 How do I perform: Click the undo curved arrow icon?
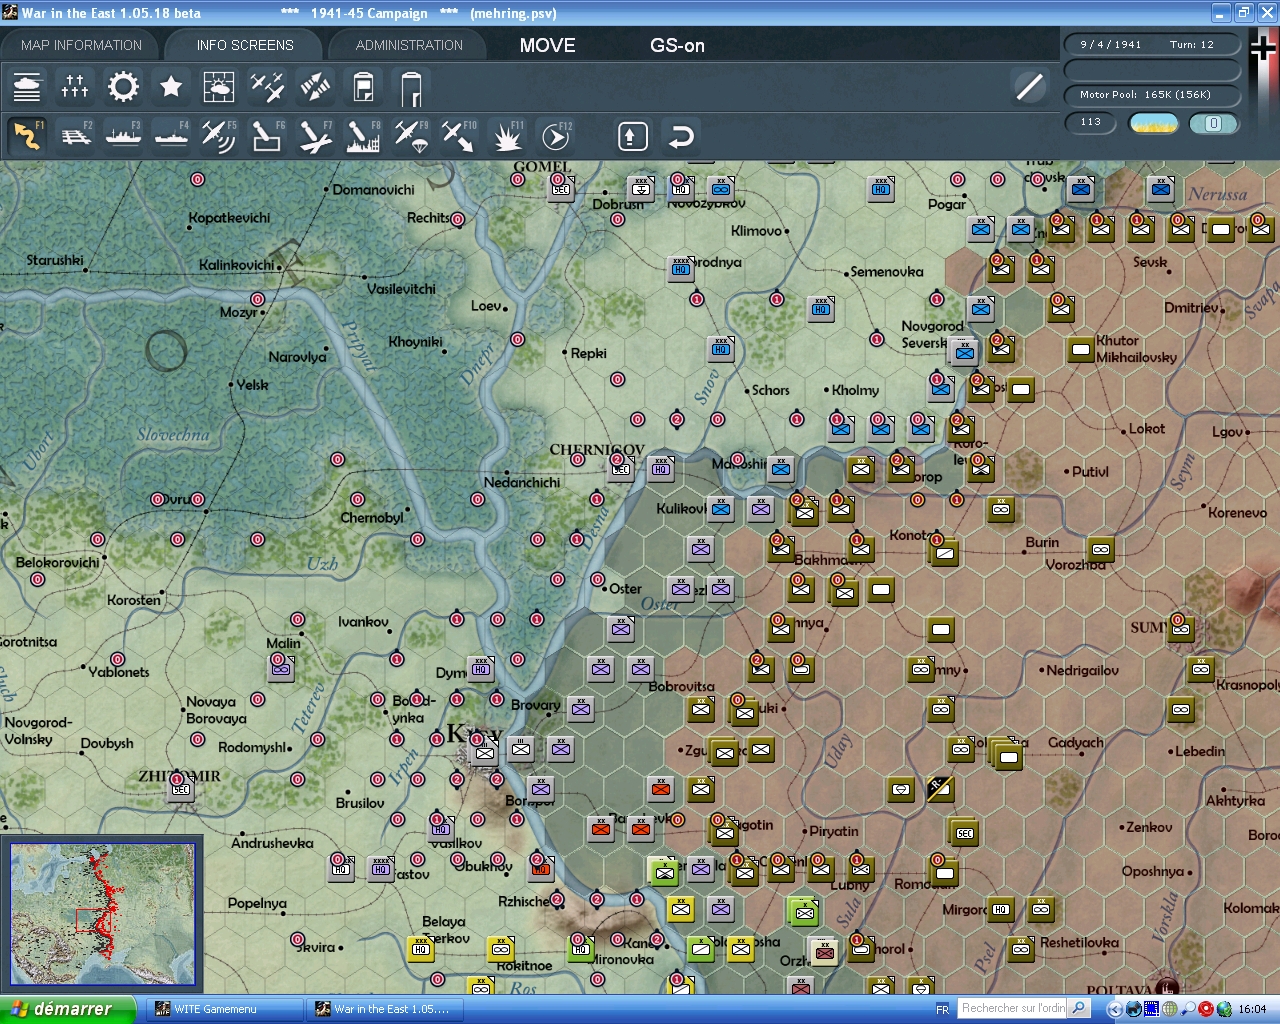(x=681, y=136)
